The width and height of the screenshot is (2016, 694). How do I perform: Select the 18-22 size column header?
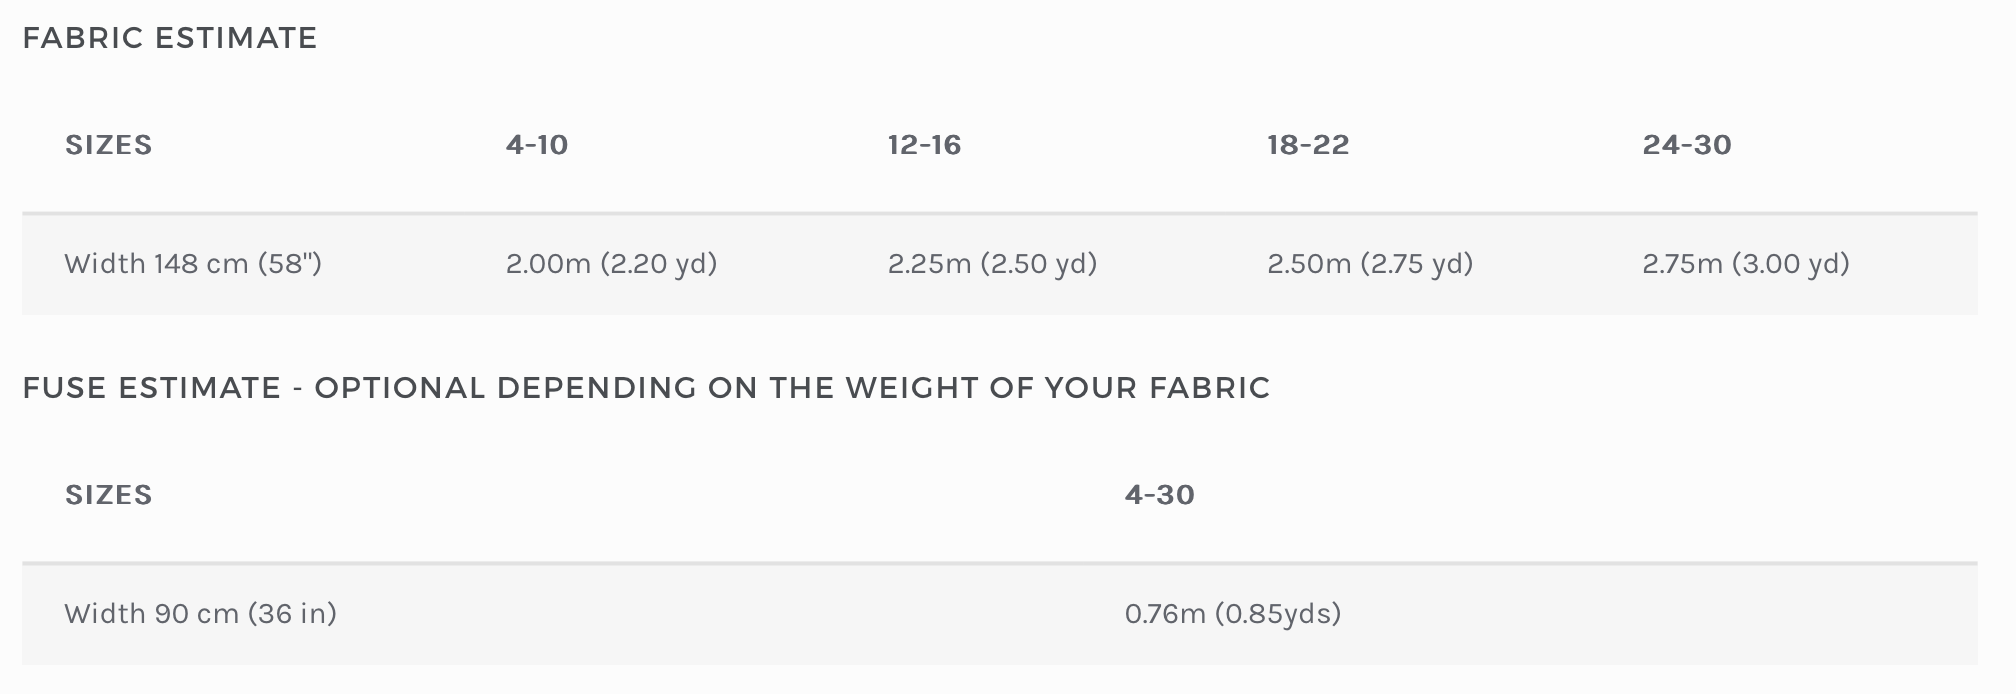pos(1308,145)
